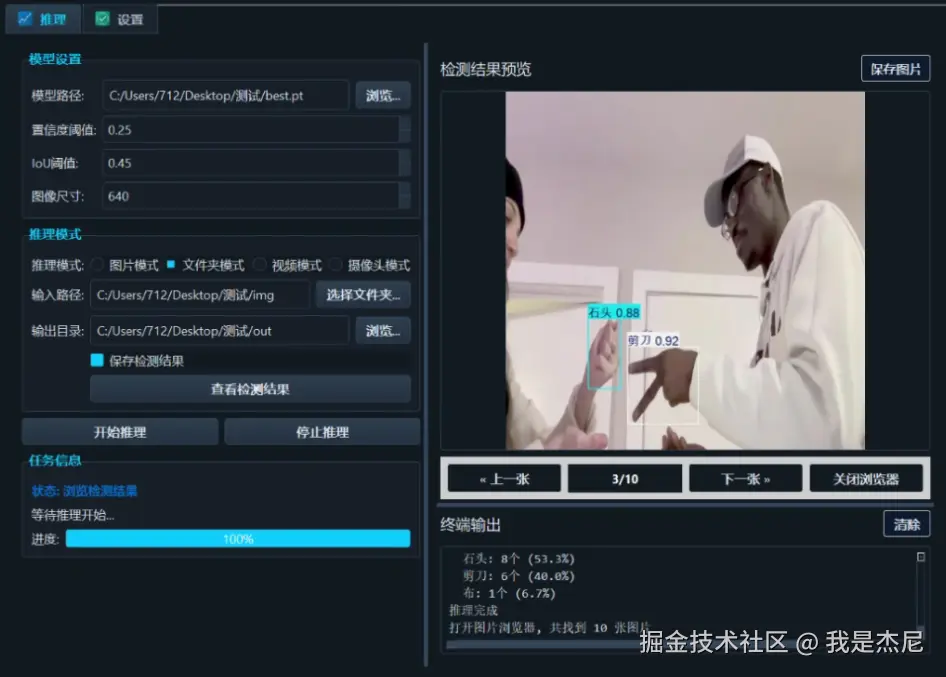
Task: Clear terminal output with 清除
Action: pyautogui.click(x=906, y=523)
